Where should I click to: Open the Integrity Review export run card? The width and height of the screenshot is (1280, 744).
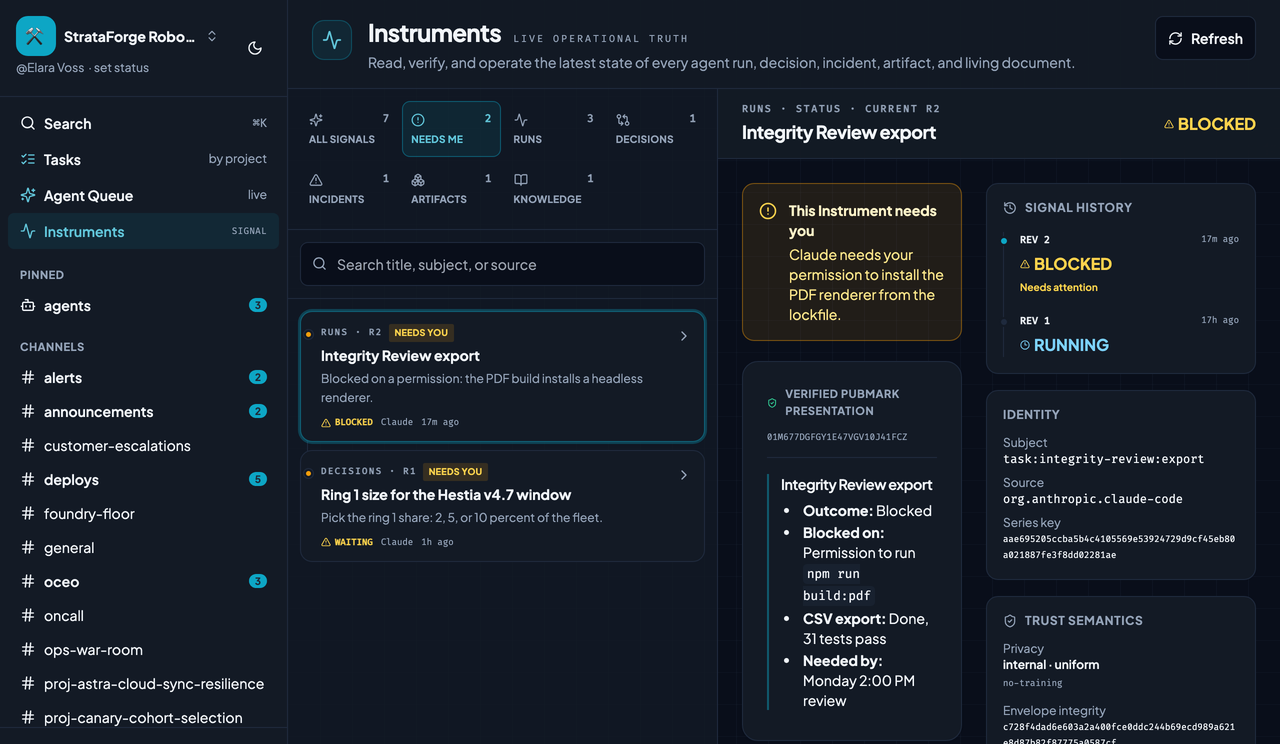[502, 377]
